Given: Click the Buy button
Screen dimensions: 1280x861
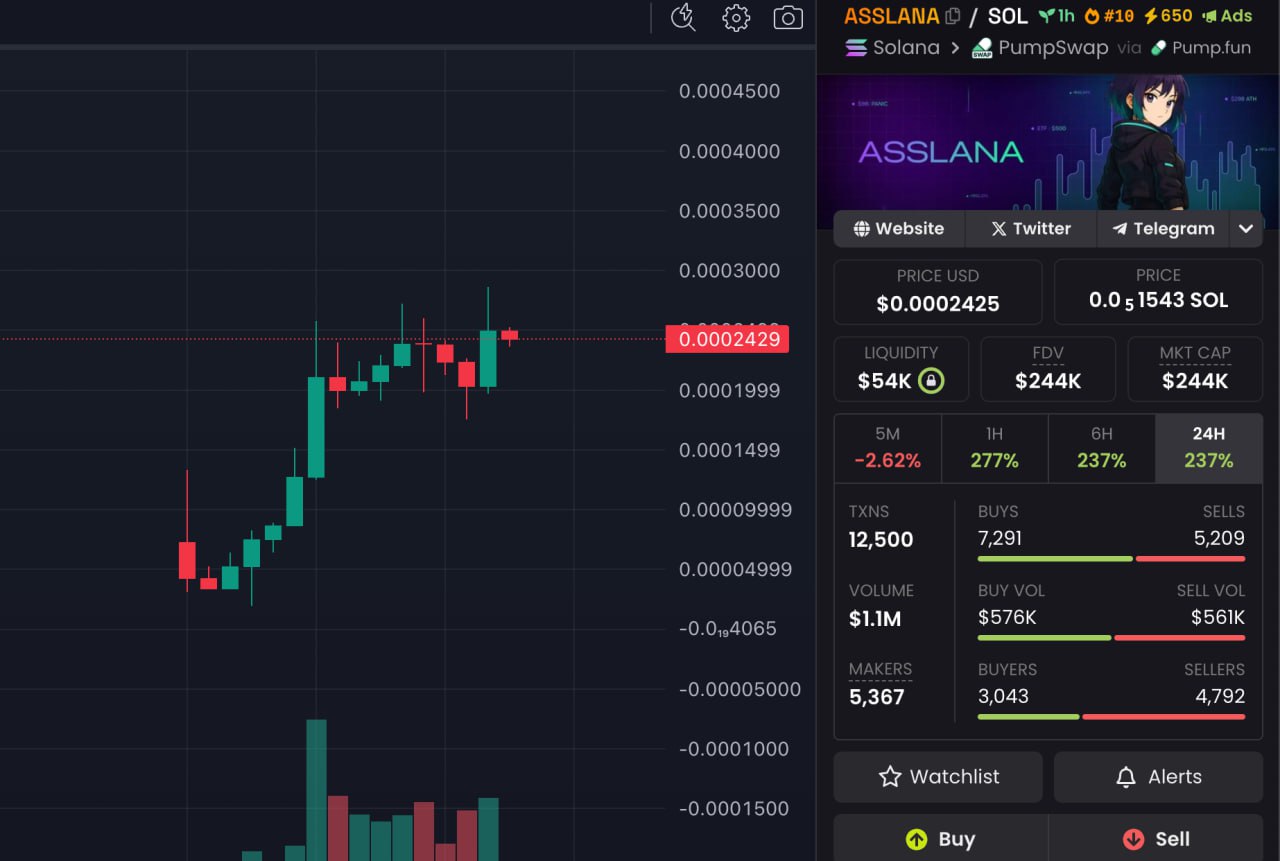Looking at the screenshot, I should 940,838.
